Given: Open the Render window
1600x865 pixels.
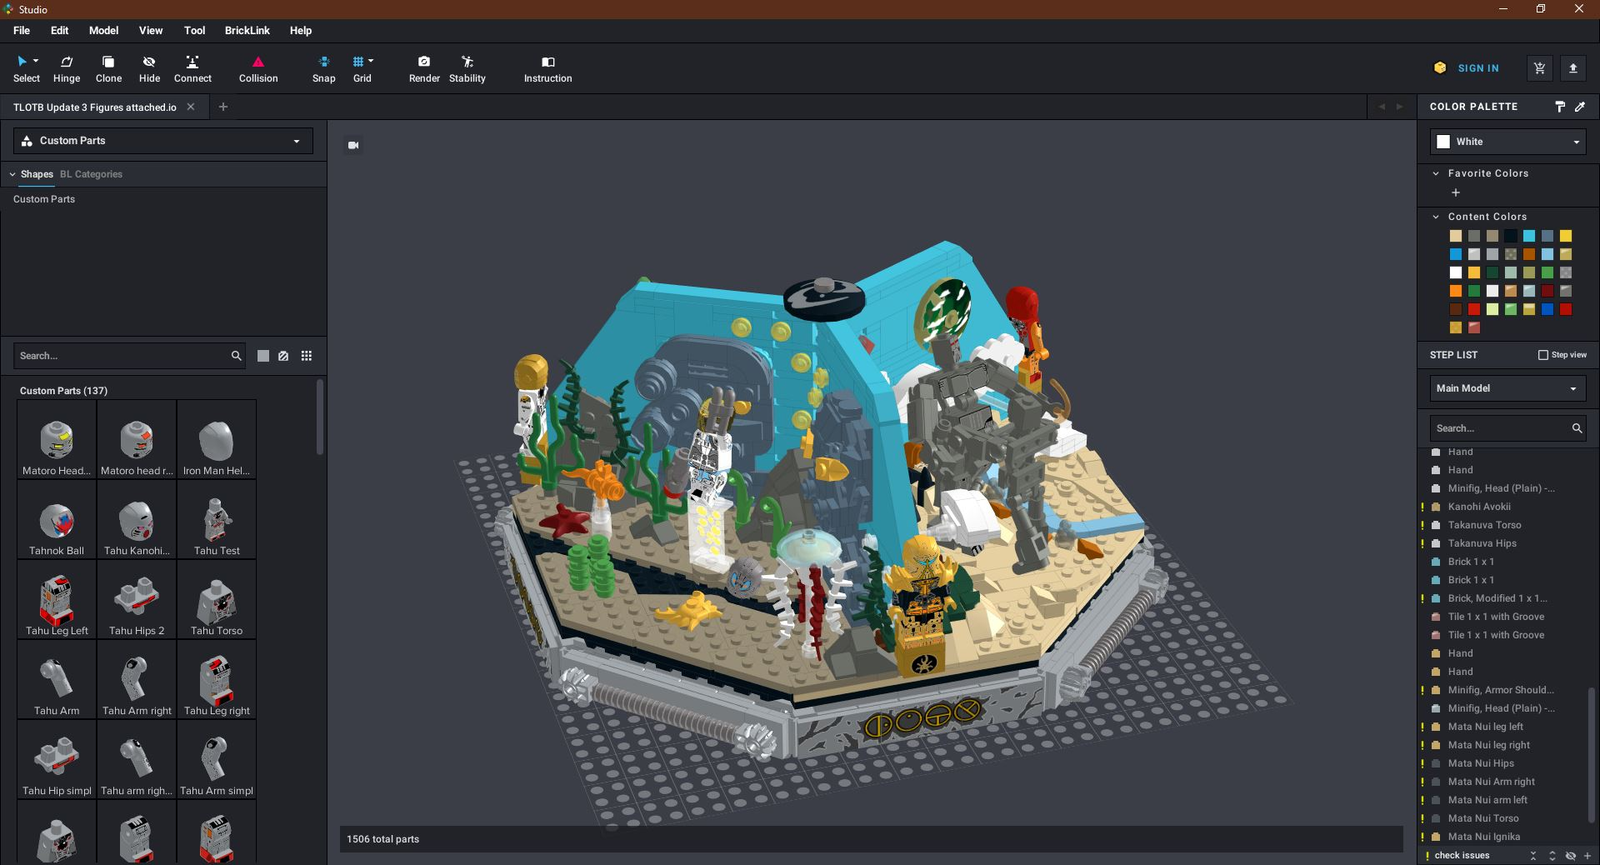Looking at the screenshot, I should point(424,69).
